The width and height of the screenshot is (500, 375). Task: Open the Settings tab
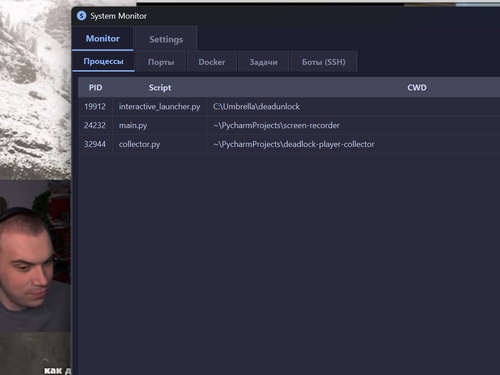point(166,39)
